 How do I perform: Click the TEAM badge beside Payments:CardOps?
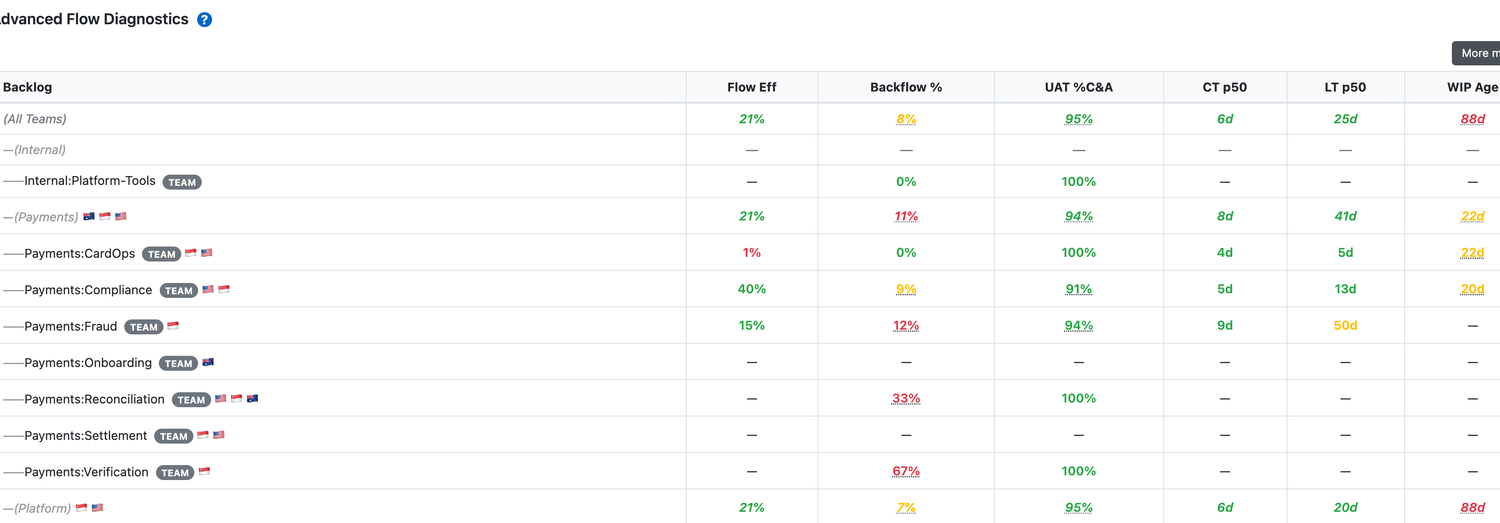(x=161, y=254)
